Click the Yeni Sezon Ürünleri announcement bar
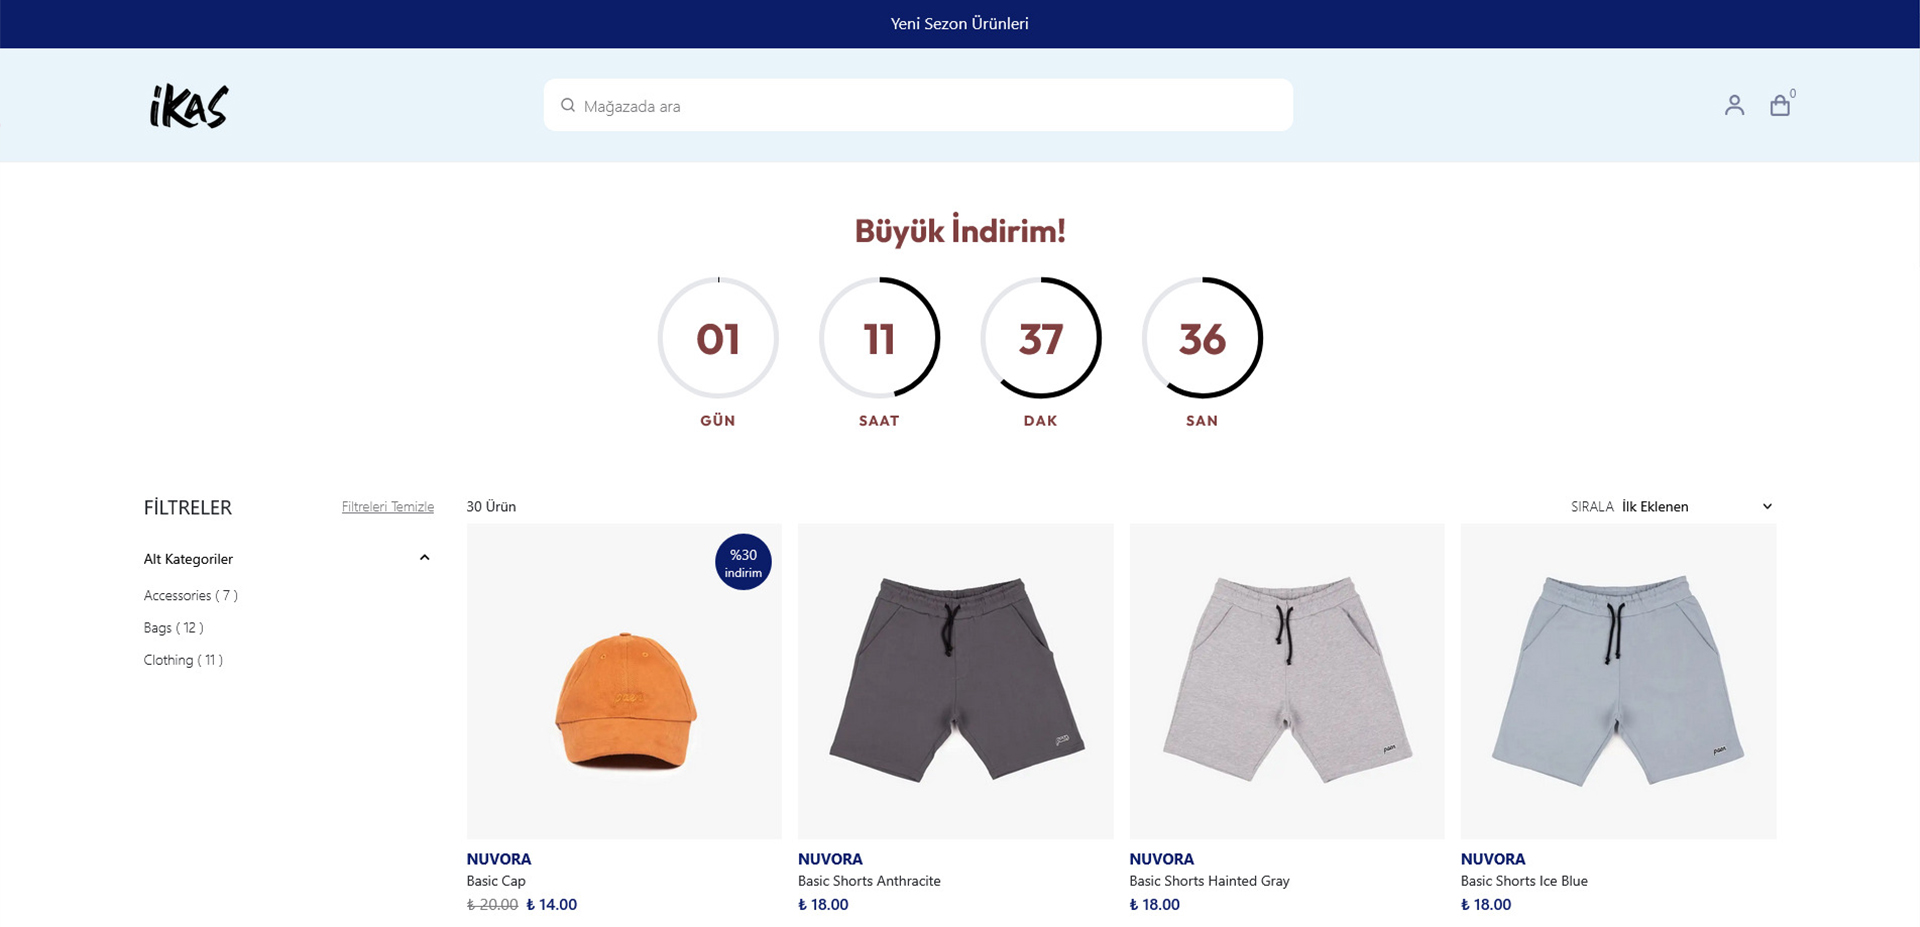 pos(959,24)
